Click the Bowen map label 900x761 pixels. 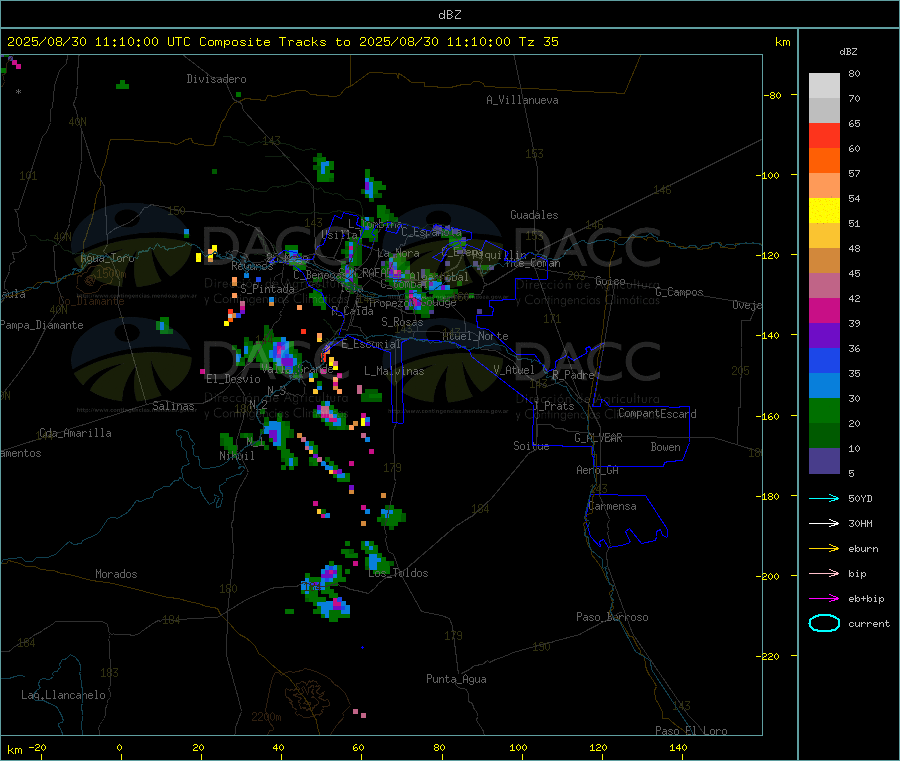tap(665, 447)
